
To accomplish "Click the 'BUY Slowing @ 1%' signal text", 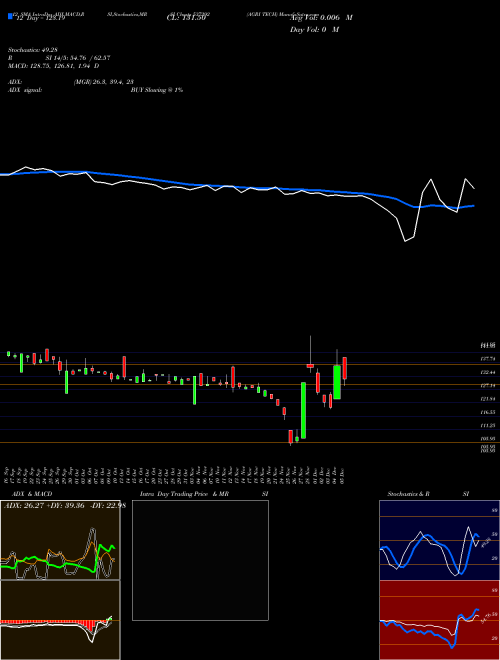I will tap(157, 90).
